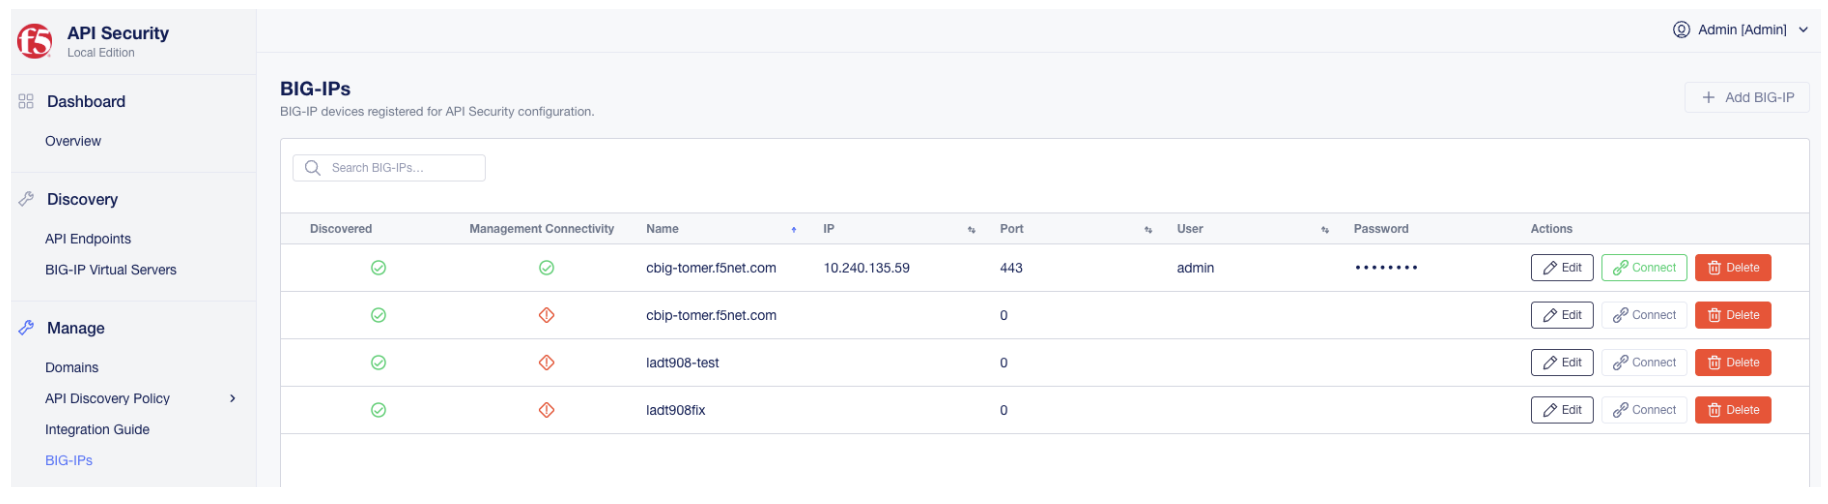Delete the cbip-tomer.f5net.com entry
Image resolution: width=1828 pixels, height=504 pixels.
tap(1733, 315)
